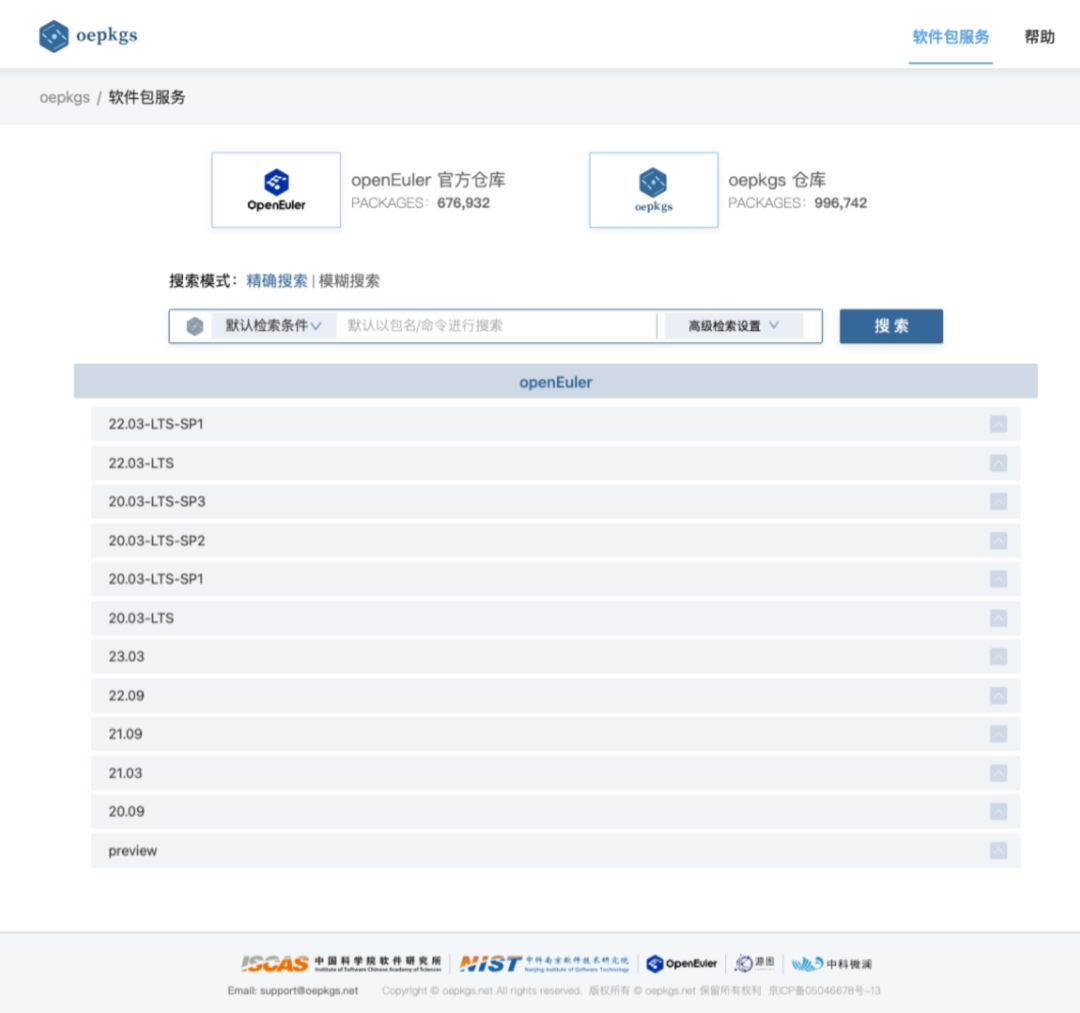
Task: Switch to 精确搜索 mode
Action: pos(277,281)
